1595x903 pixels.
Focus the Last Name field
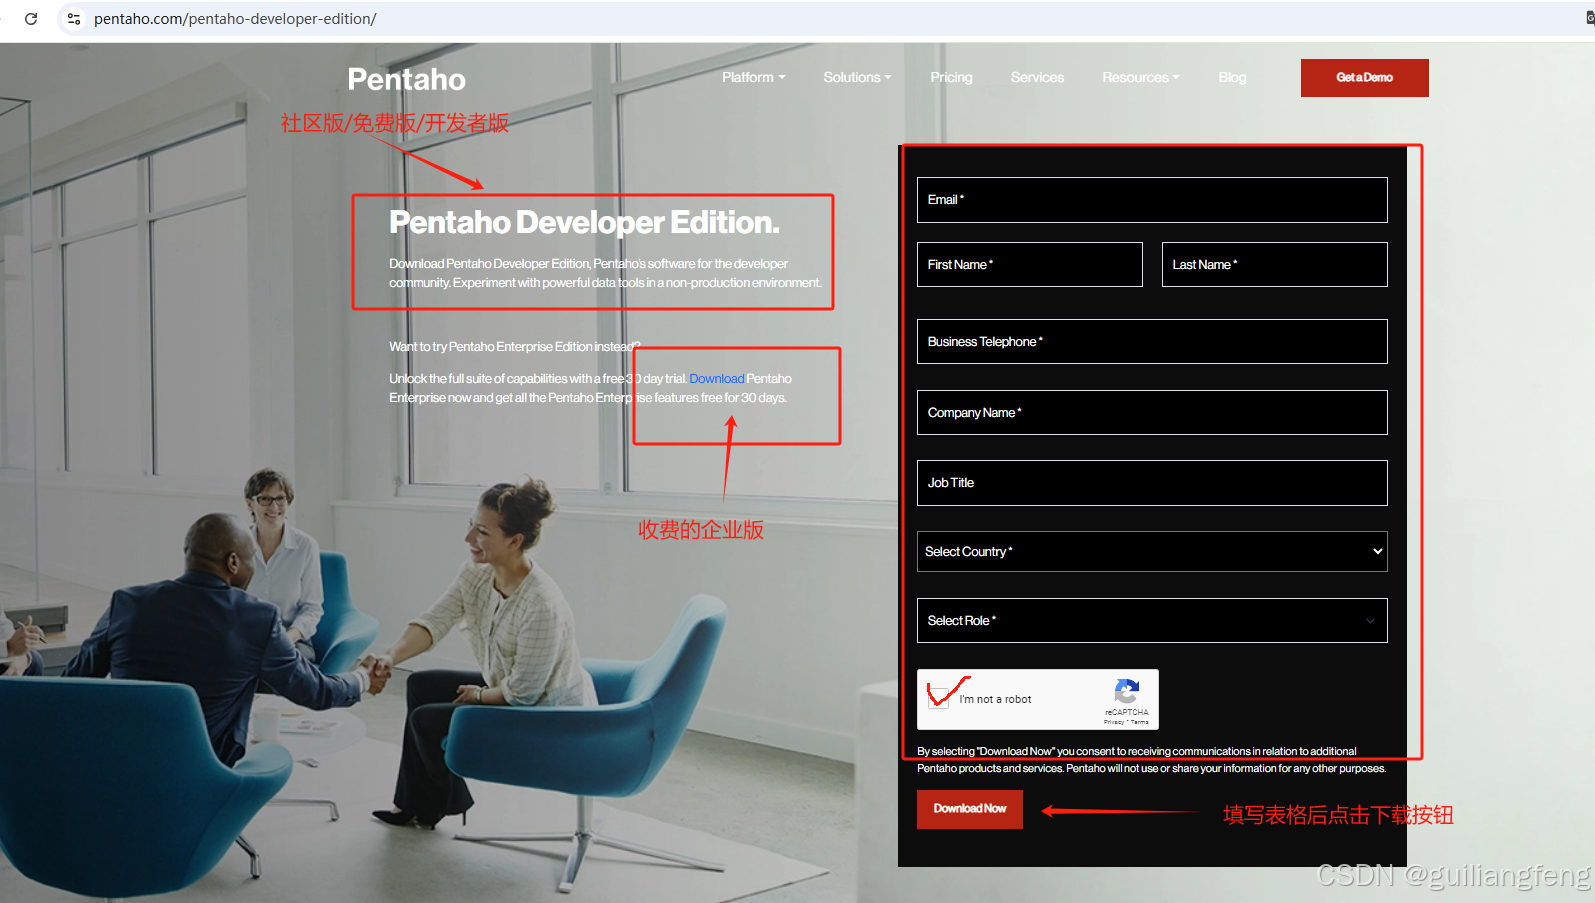(1274, 265)
